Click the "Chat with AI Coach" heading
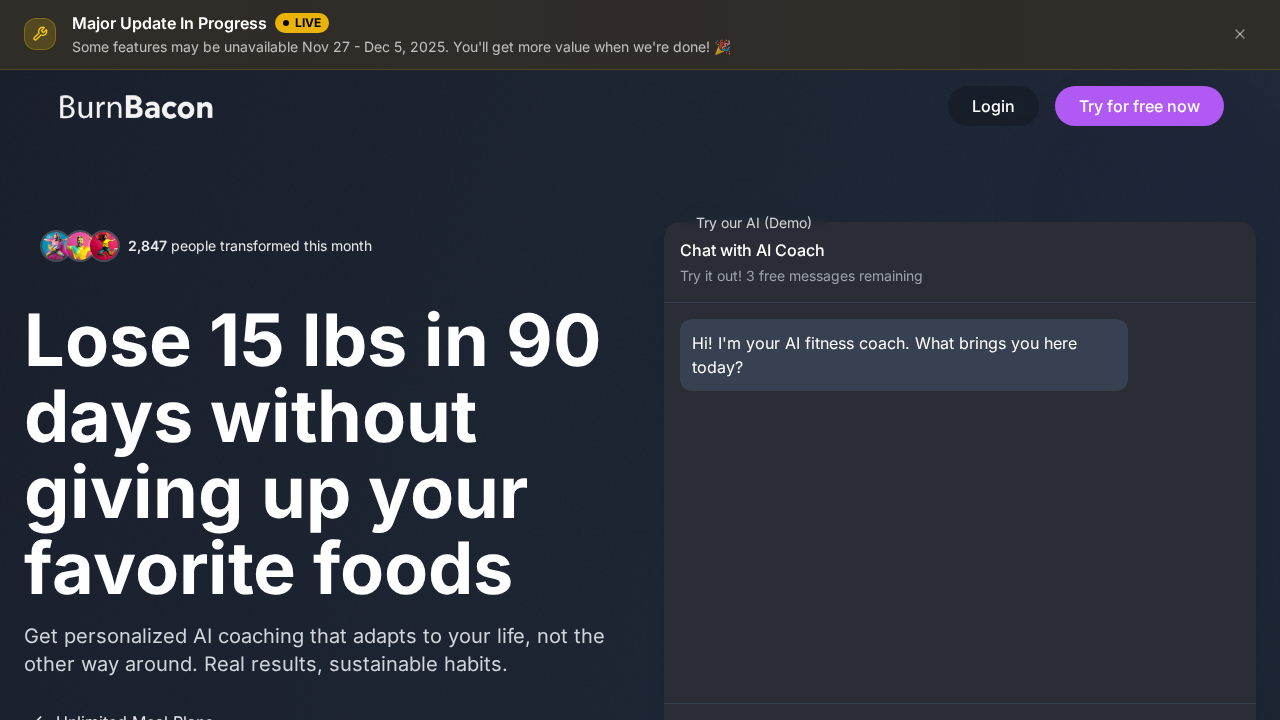Screen dimensions: 1280x720 tap(752, 250)
